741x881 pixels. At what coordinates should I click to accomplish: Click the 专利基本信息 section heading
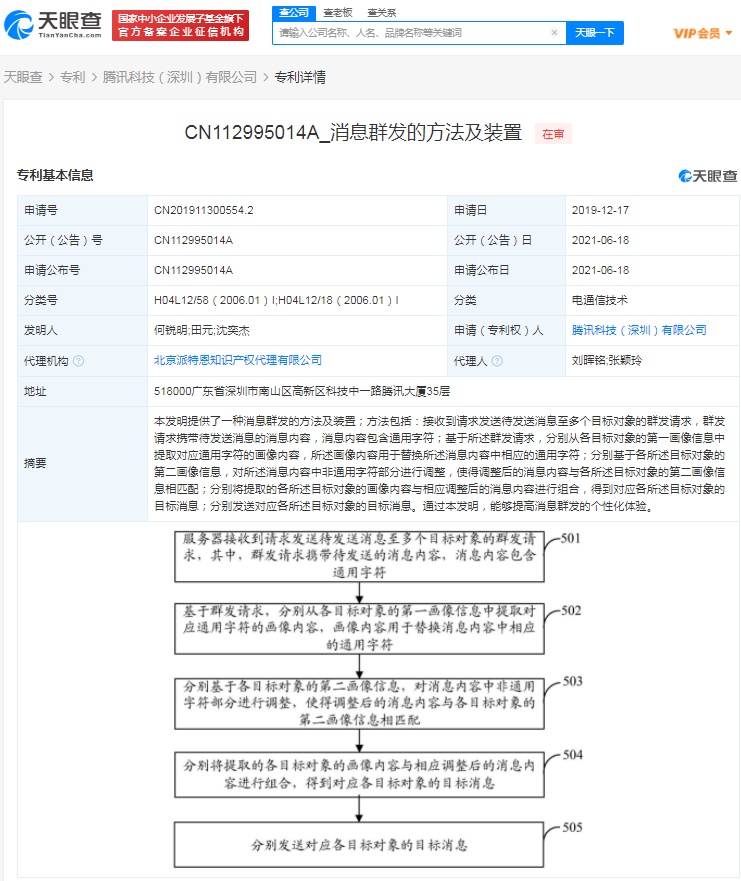click(x=55, y=175)
